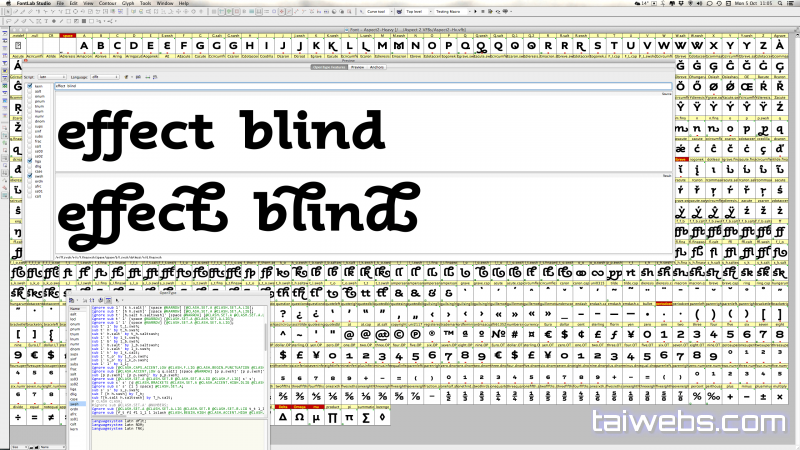Image resolution: width=800 pixels, height=450 pixels.
Task: Select the capital A glyph cell
Action: (85, 46)
